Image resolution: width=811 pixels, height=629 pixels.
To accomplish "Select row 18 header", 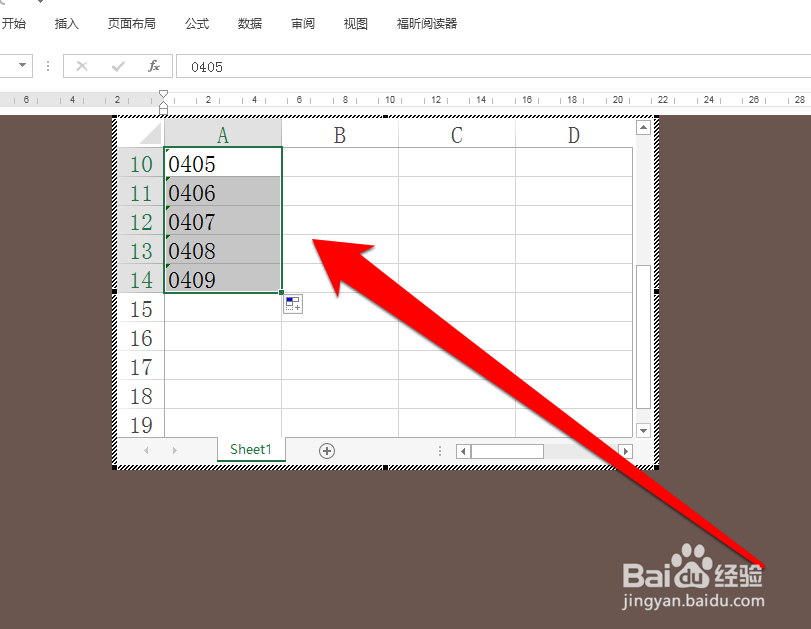I will point(141,396).
